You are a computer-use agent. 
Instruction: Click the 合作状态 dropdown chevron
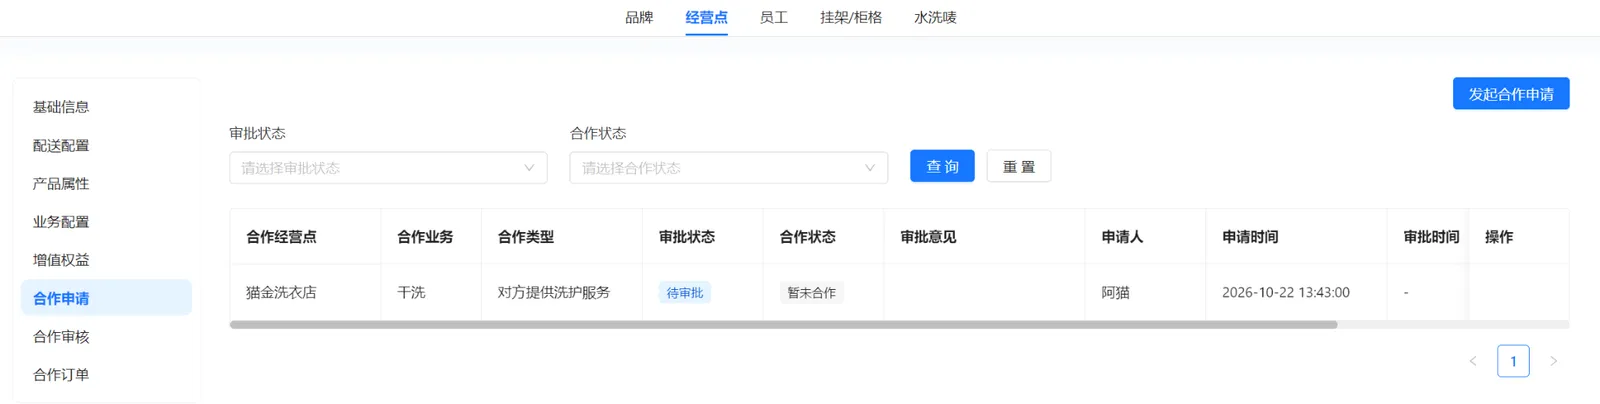[869, 168]
